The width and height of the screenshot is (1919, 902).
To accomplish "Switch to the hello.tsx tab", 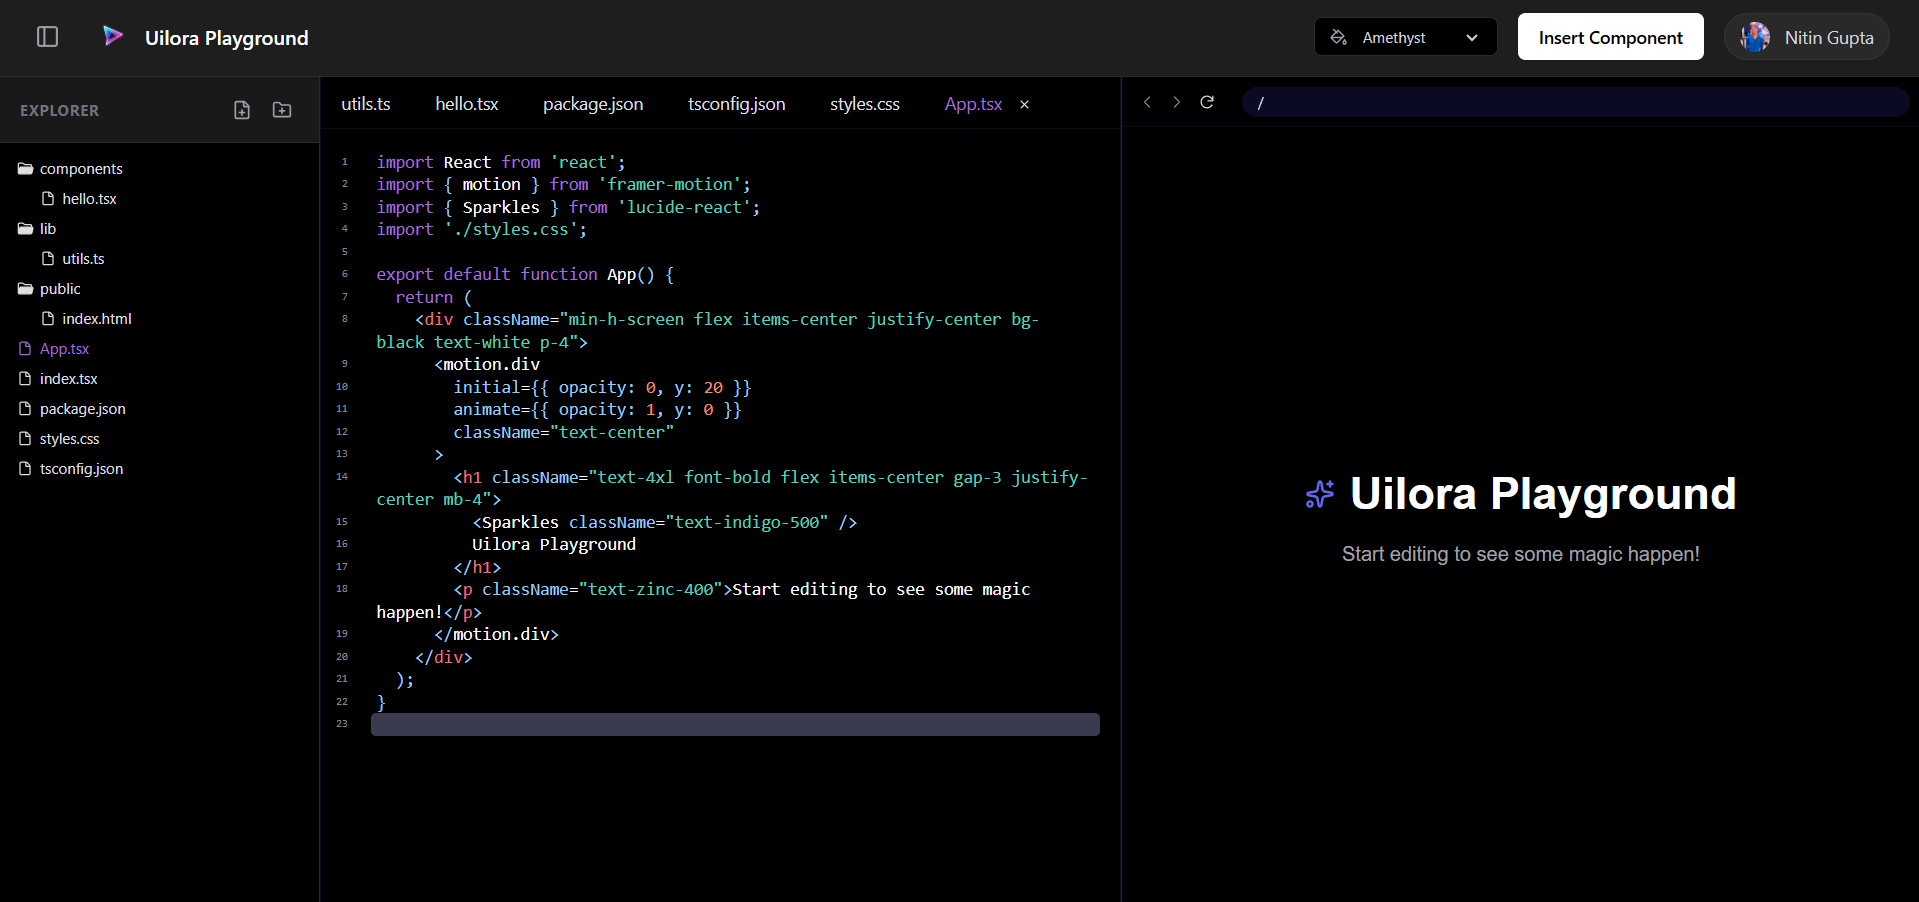I will [467, 104].
